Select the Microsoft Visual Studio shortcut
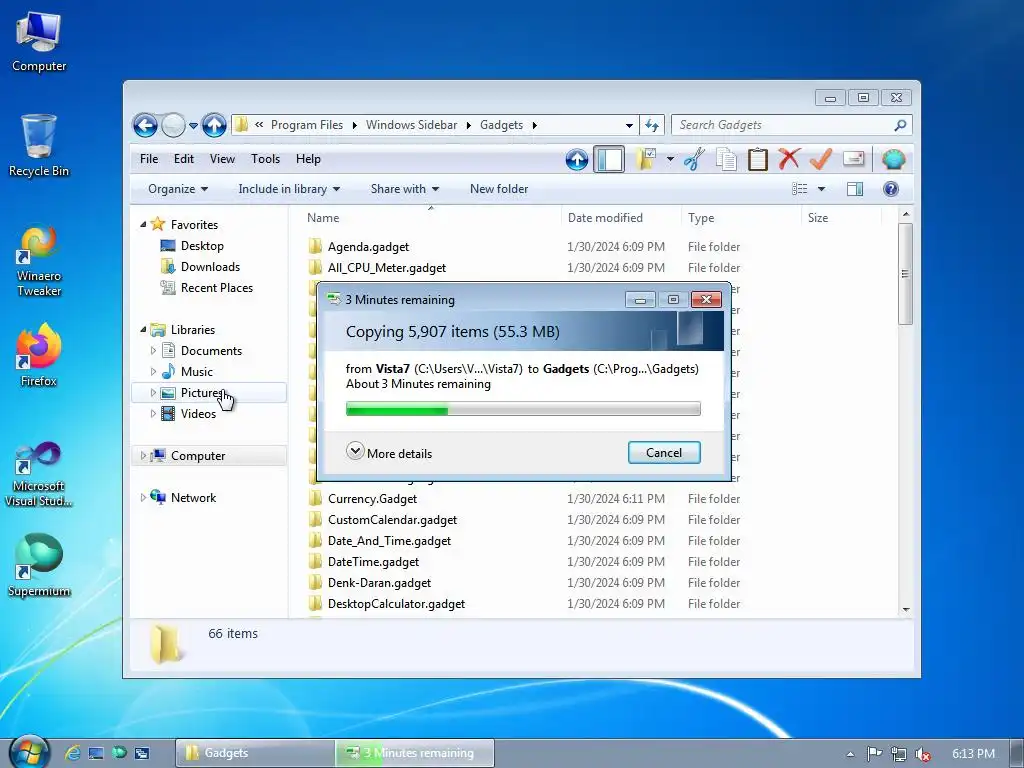 click(x=39, y=474)
